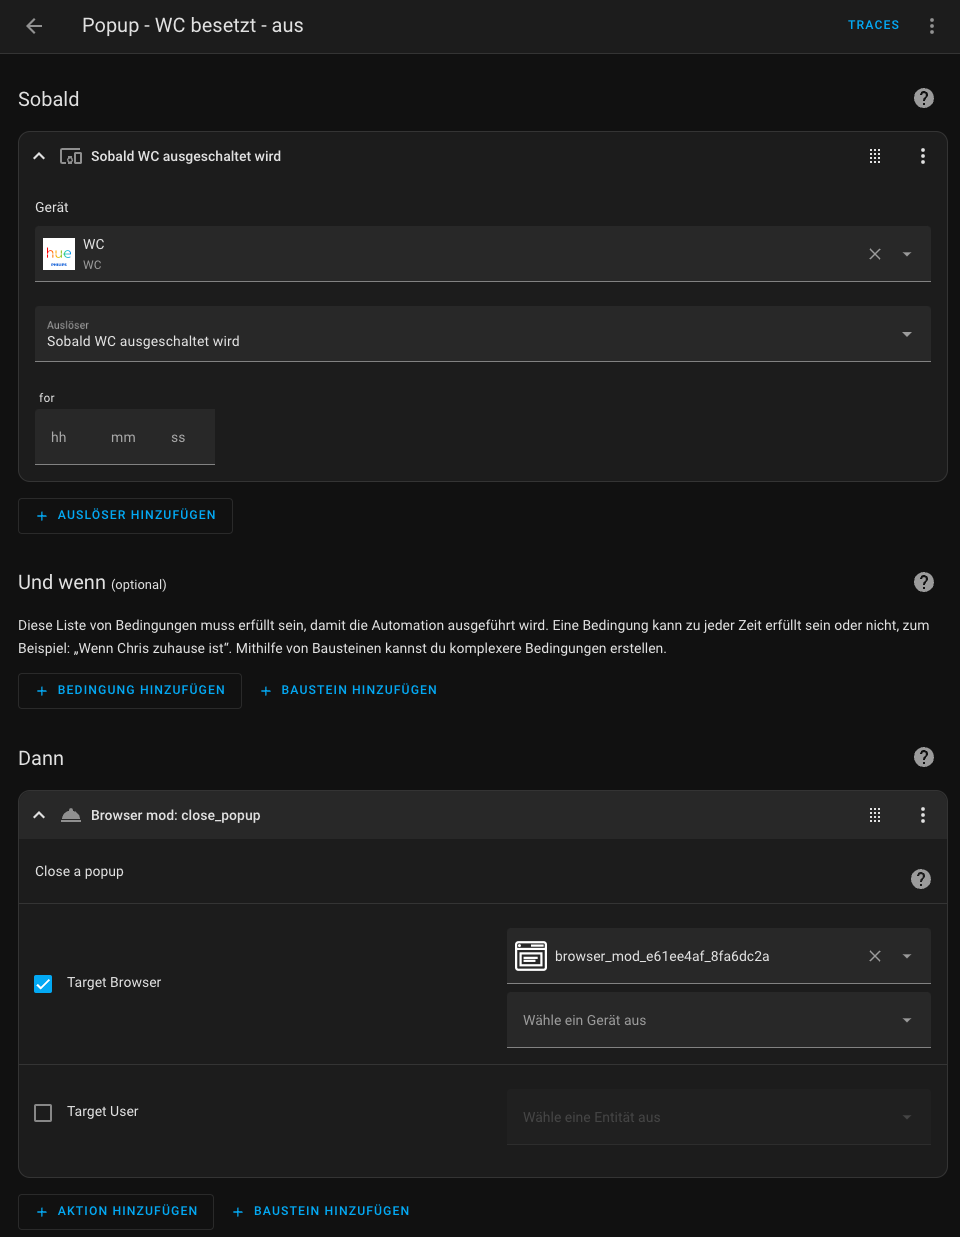Show help for Close a popup
Viewport: 960px width, 1237px height.
tap(921, 879)
